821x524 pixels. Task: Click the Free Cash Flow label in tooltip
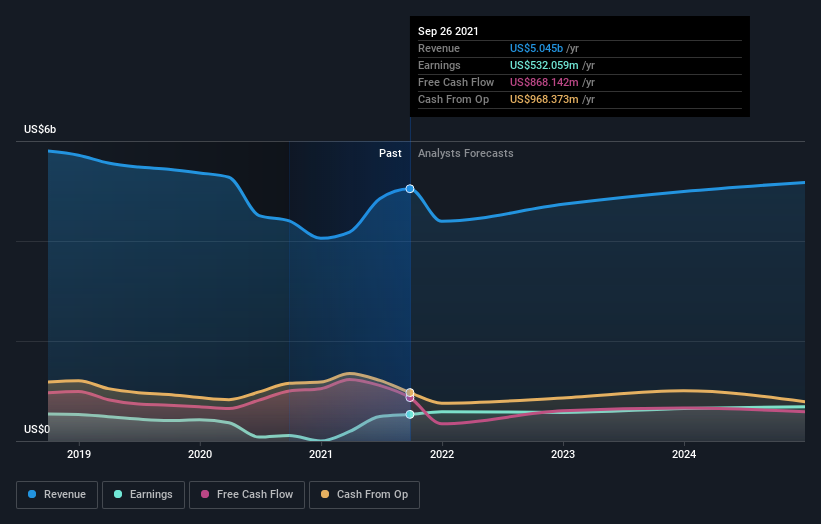[x=456, y=82]
